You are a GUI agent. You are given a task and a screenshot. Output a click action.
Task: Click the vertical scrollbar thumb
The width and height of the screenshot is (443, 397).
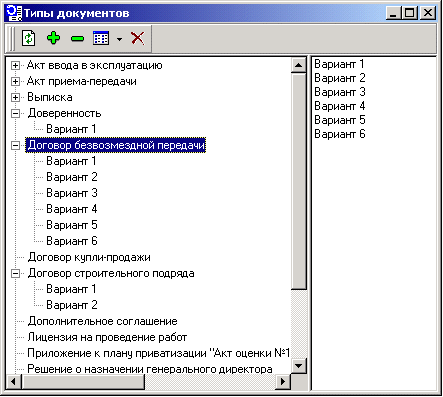click(x=299, y=181)
